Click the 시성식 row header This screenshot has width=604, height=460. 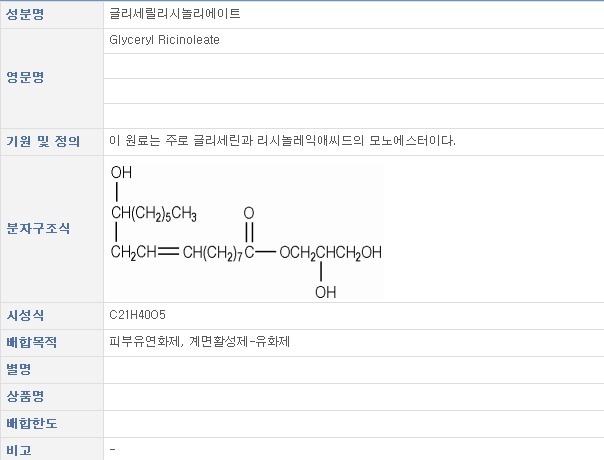[25, 315]
